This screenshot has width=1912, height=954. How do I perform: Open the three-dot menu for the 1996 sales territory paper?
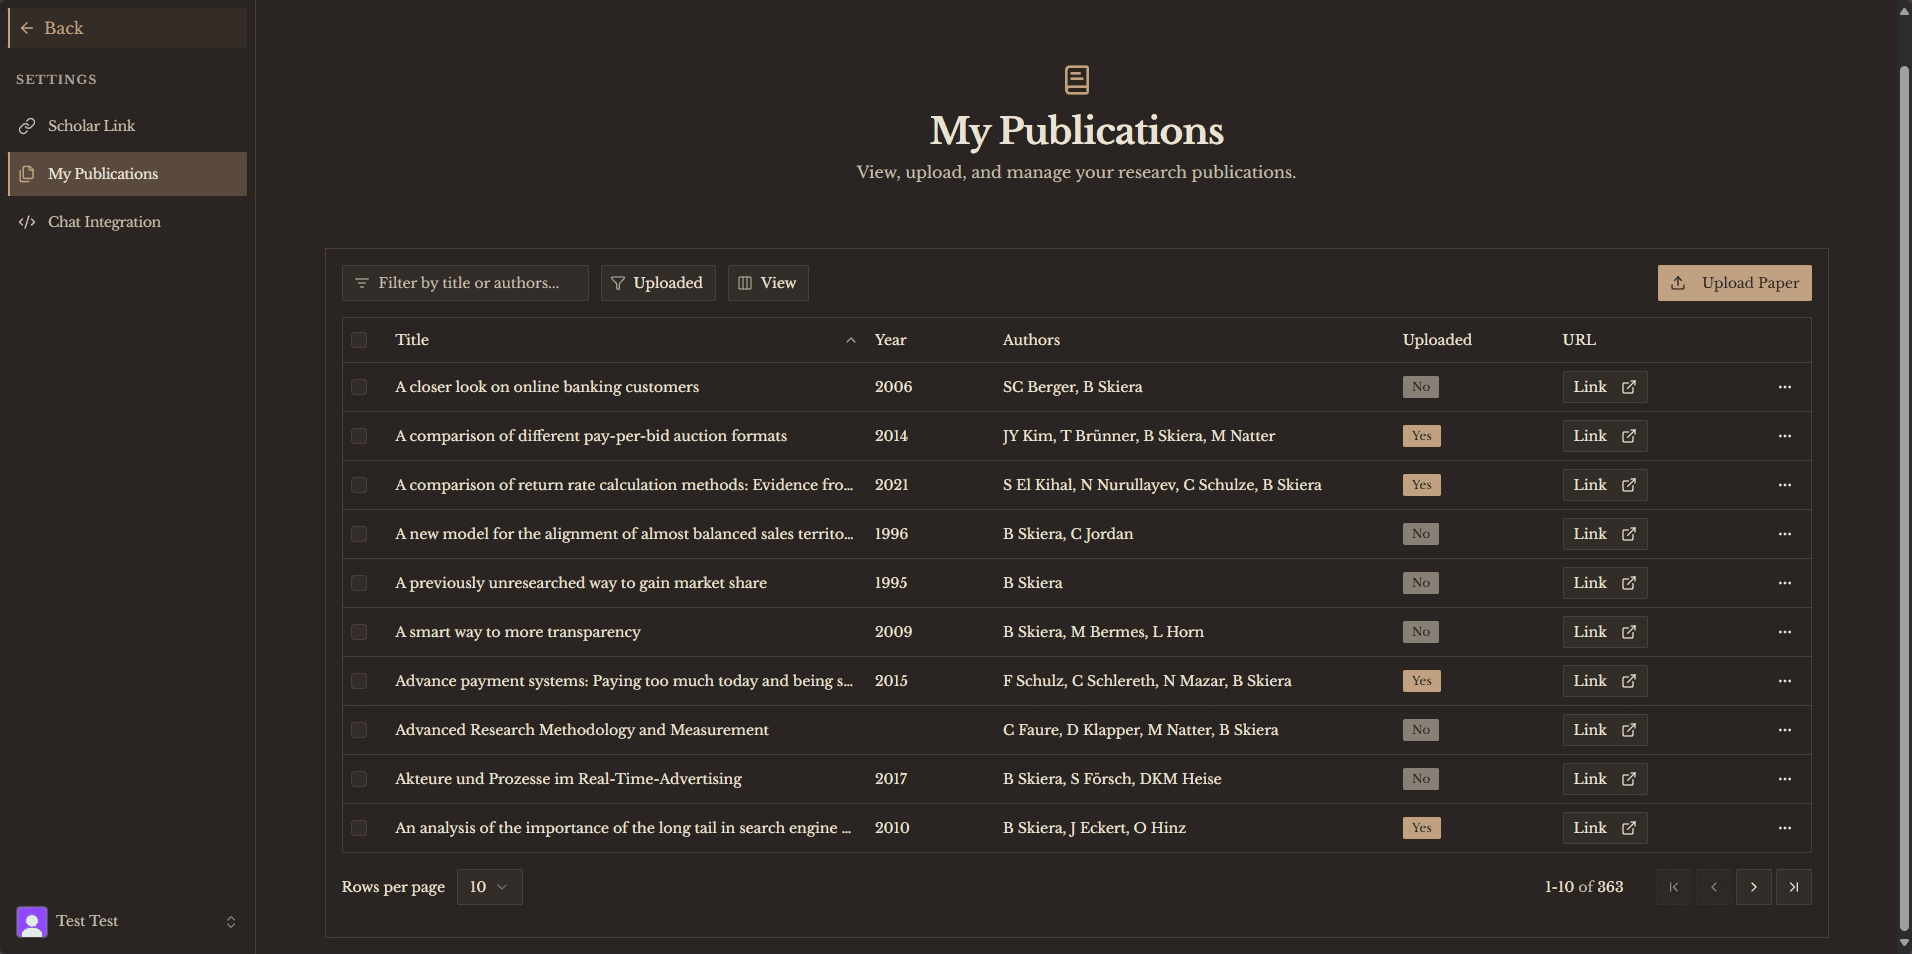(1785, 534)
